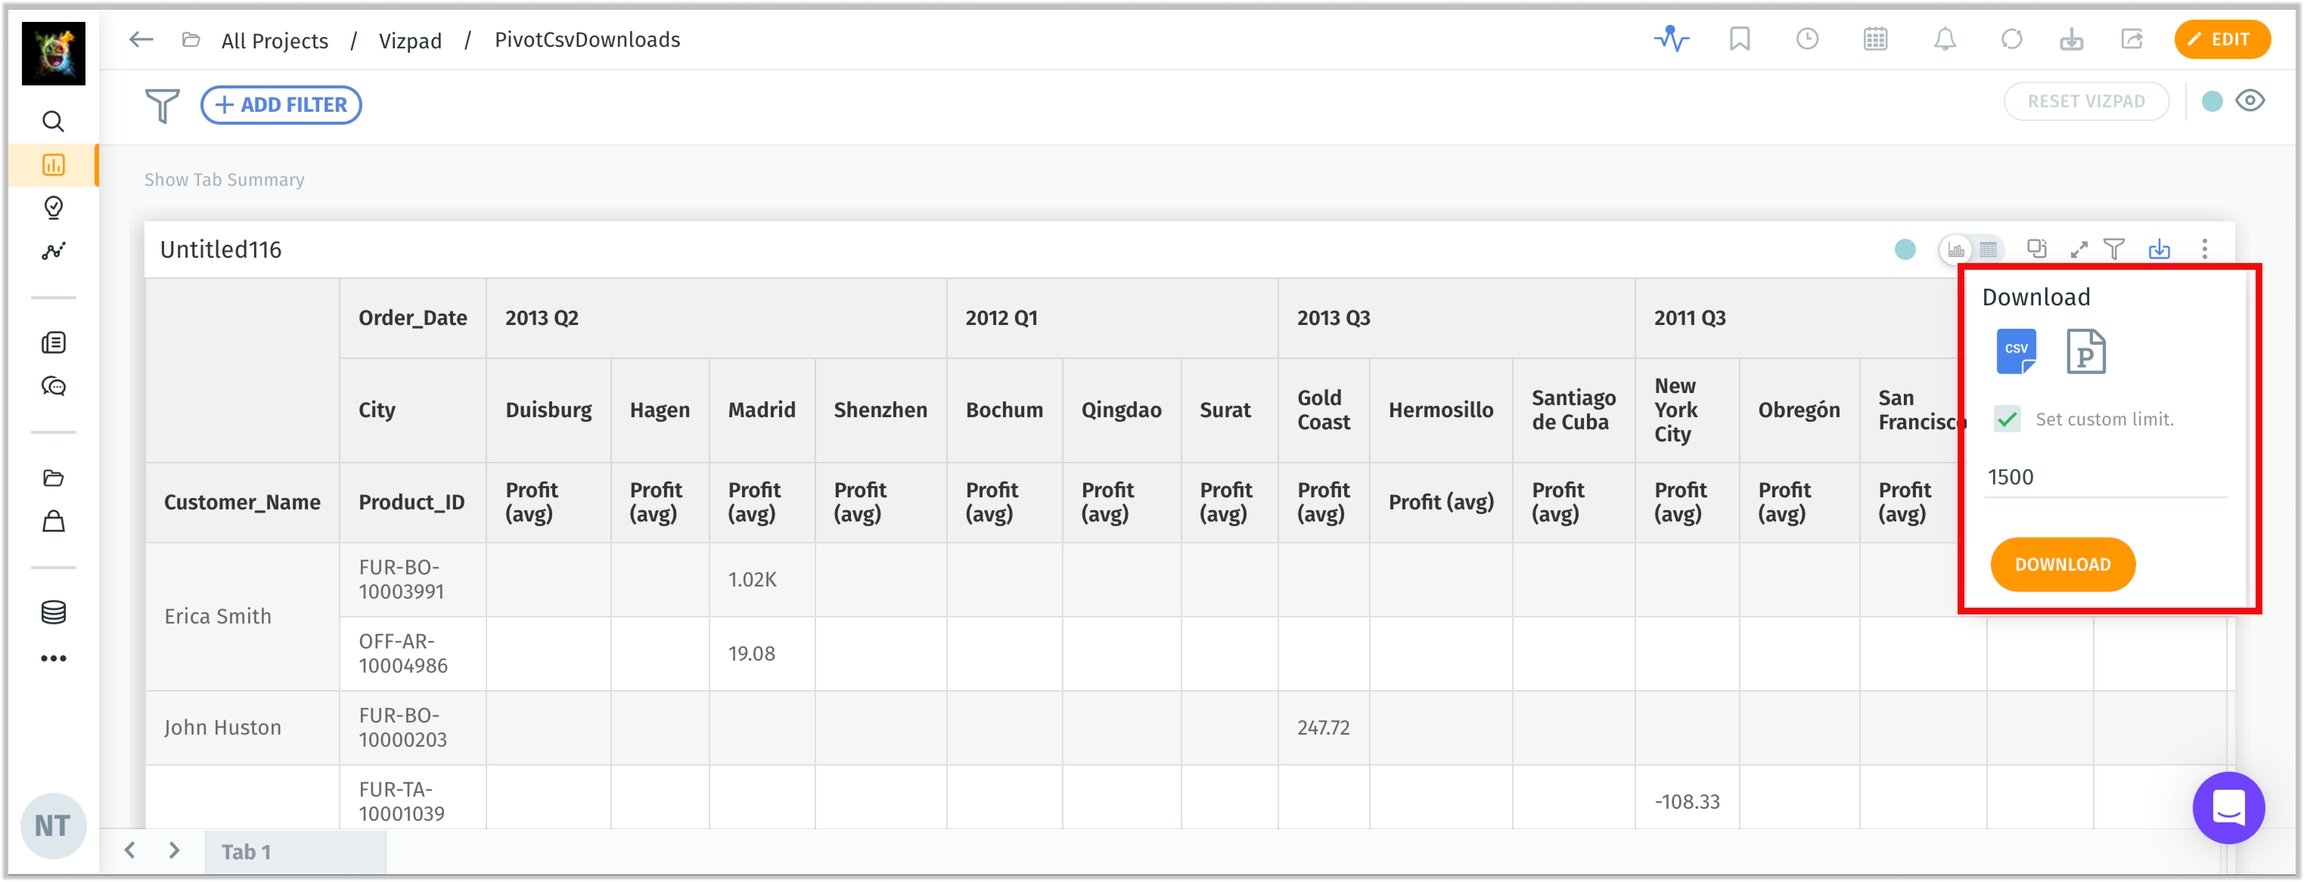This screenshot has width=2304, height=882.
Task: Go to next tab with right chevron
Action: pyautogui.click(x=174, y=851)
